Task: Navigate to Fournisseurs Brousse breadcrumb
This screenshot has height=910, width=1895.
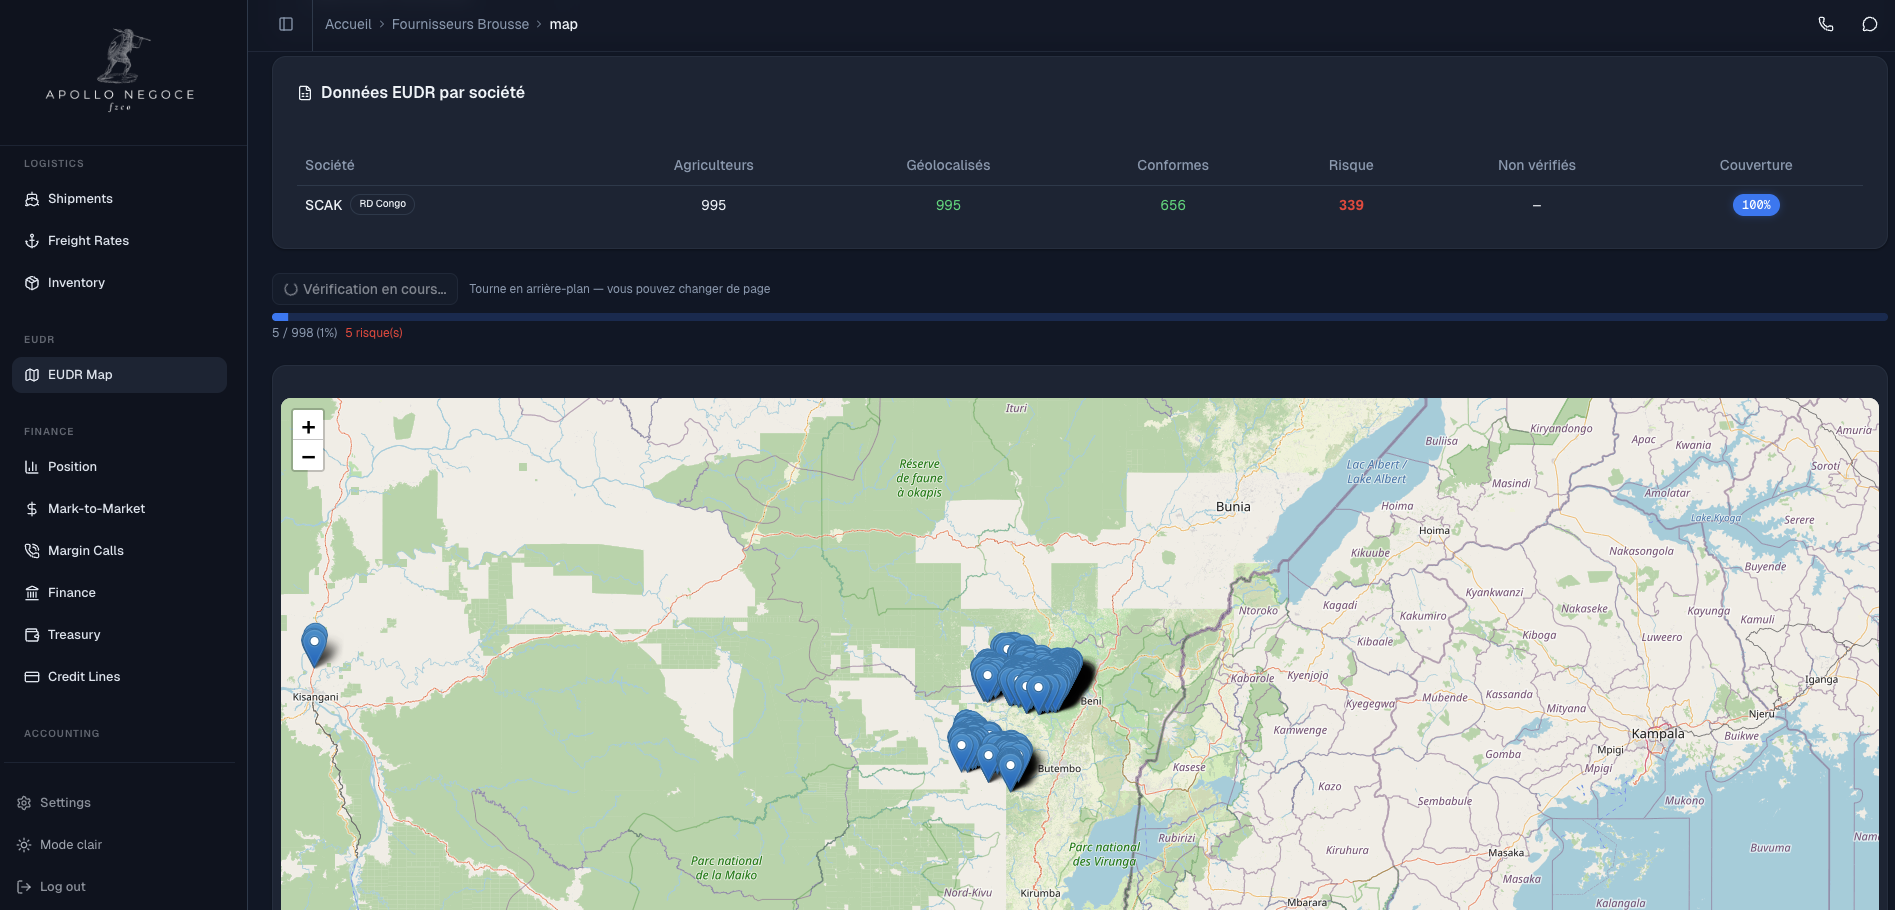Action: click(x=460, y=24)
